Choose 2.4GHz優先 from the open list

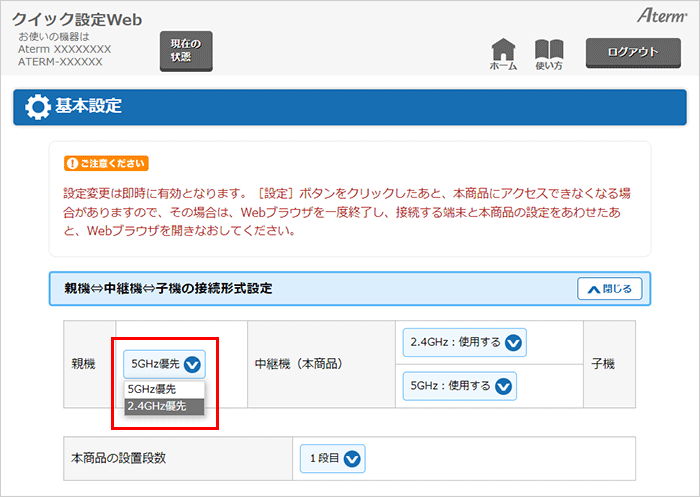pos(164,406)
